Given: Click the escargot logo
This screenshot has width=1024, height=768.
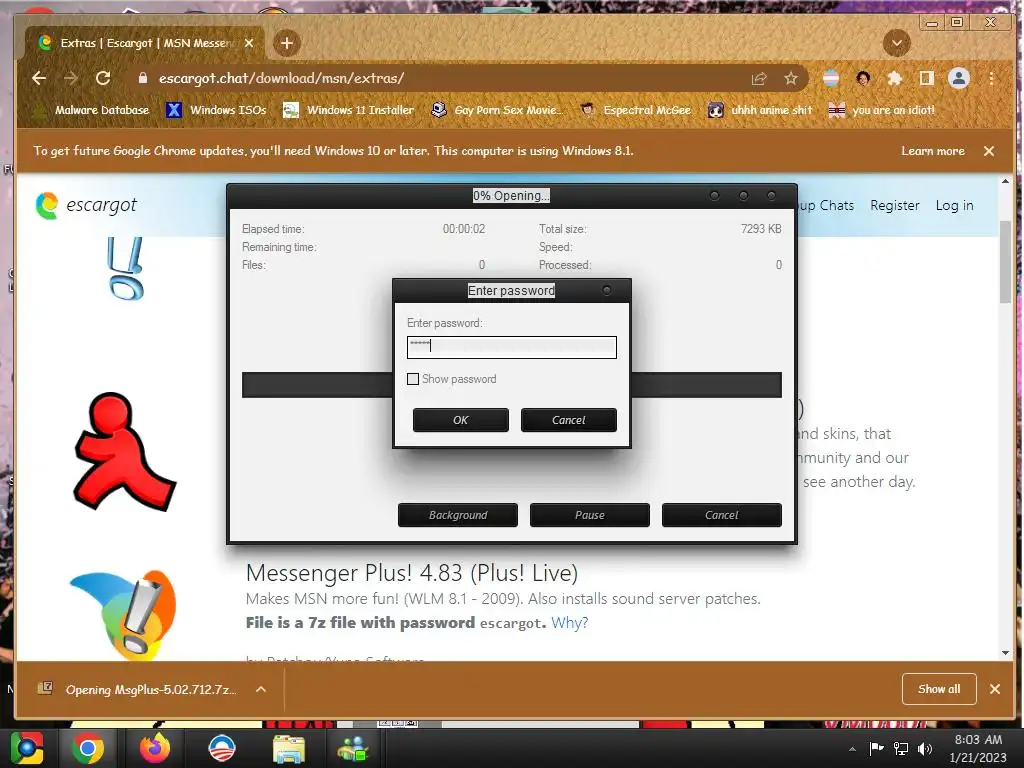Looking at the screenshot, I should click(86, 205).
